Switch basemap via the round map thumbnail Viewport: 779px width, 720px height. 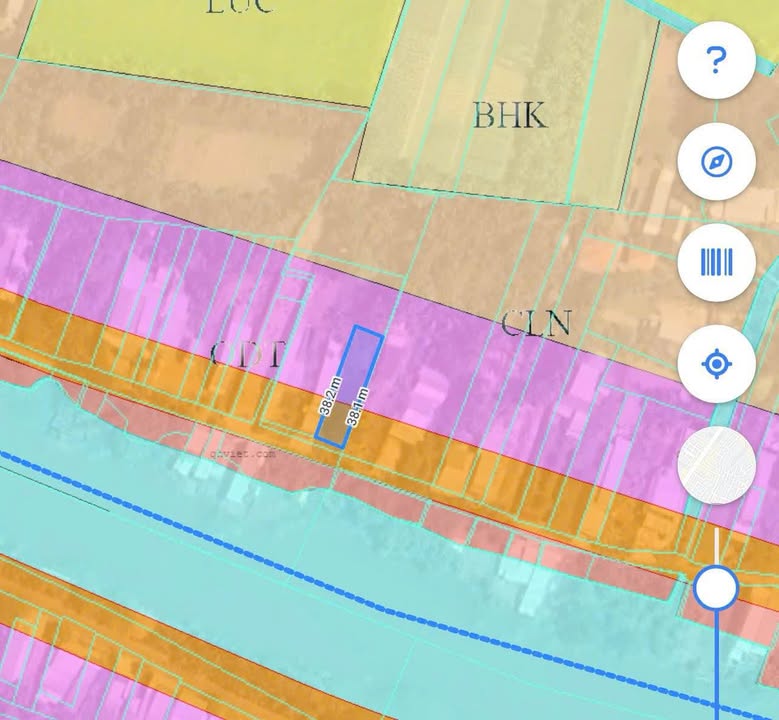point(715,465)
